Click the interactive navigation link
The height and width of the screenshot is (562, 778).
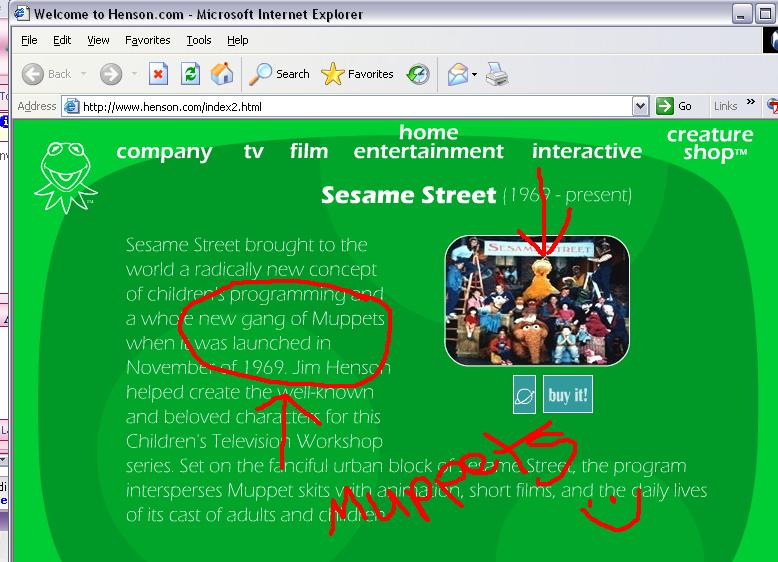587,150
